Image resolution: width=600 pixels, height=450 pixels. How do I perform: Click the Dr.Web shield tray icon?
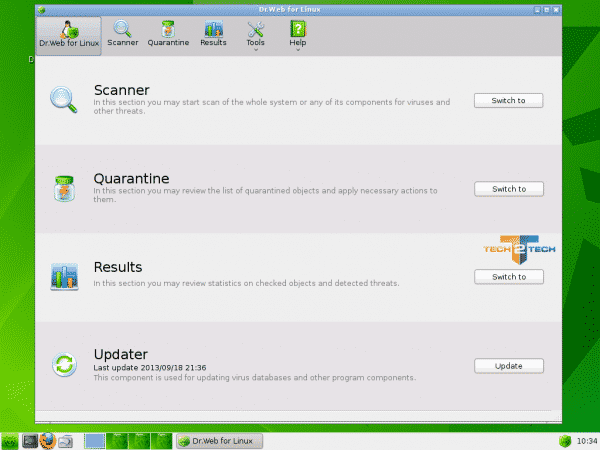click(565, 441)
